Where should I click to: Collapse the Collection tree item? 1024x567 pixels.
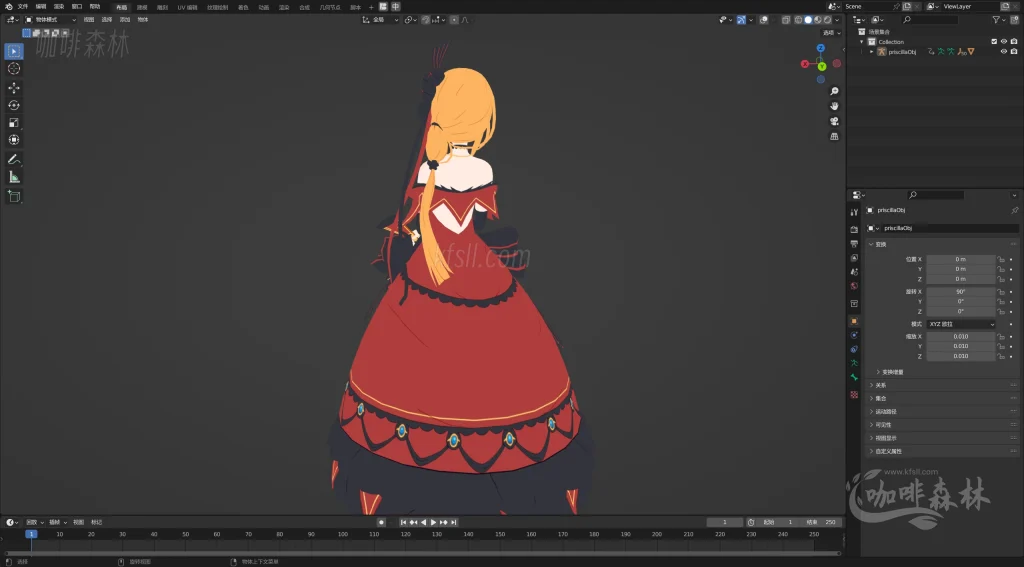click(x=862, y=42)
